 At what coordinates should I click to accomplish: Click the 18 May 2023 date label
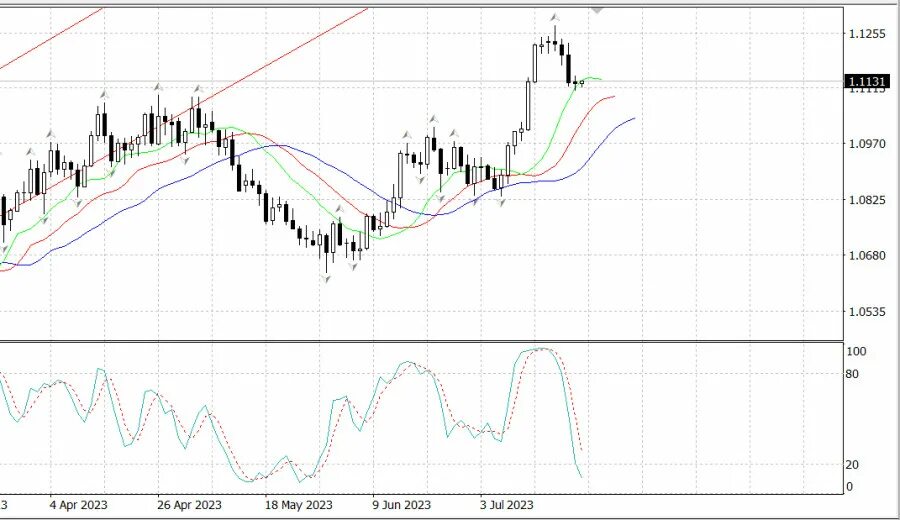click(298, 505)
